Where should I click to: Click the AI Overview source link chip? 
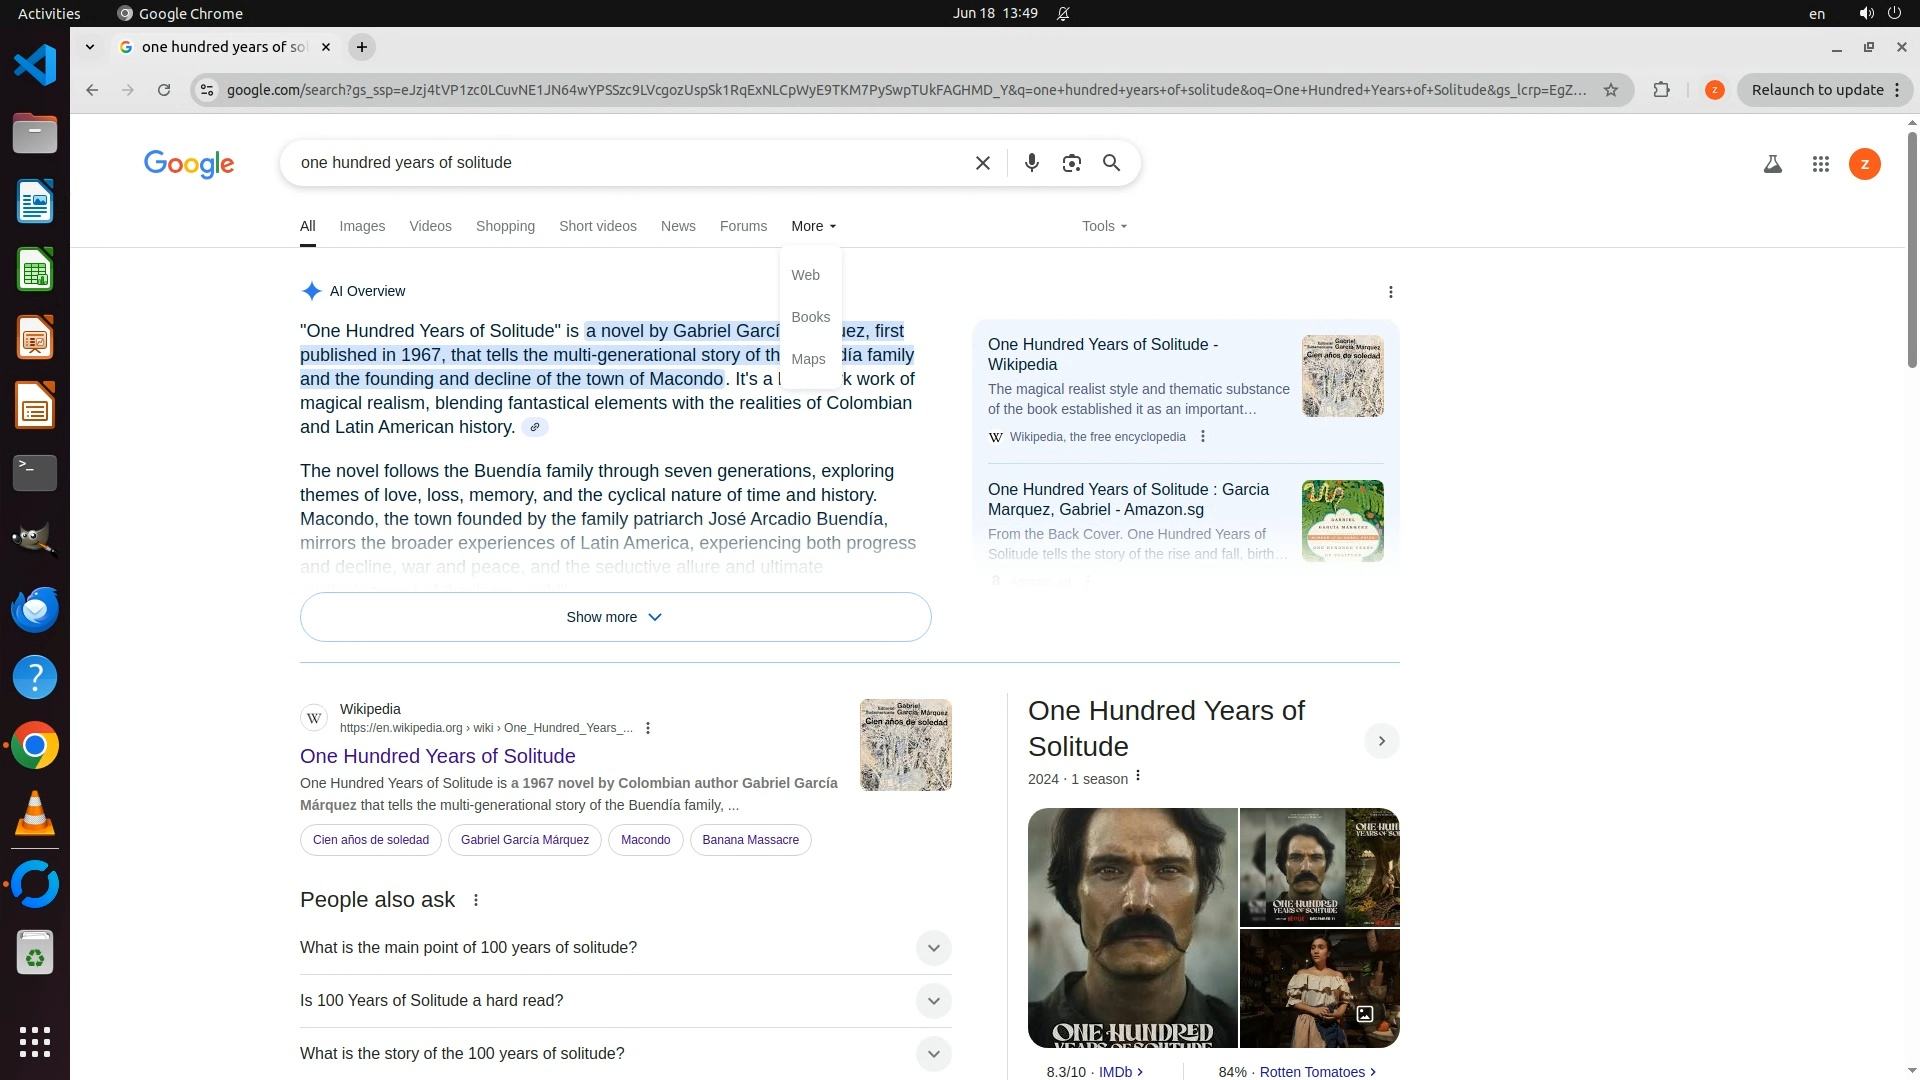[x=535, y=428]
